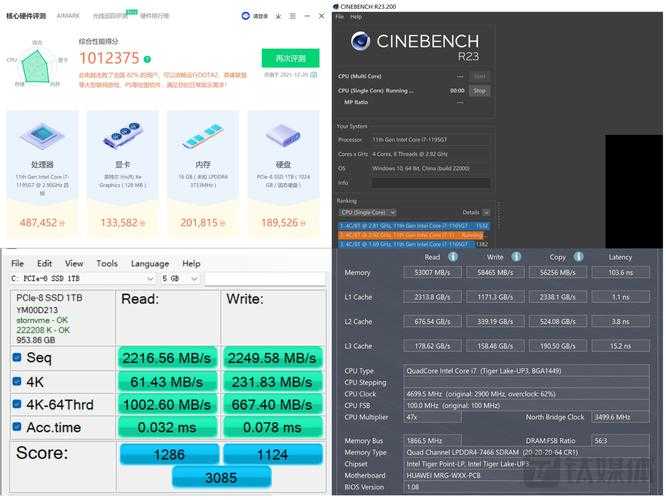Open the C: PCIe-8 SSD 1TB drive dropdown
666x500 pixels.
coord(82,279)
